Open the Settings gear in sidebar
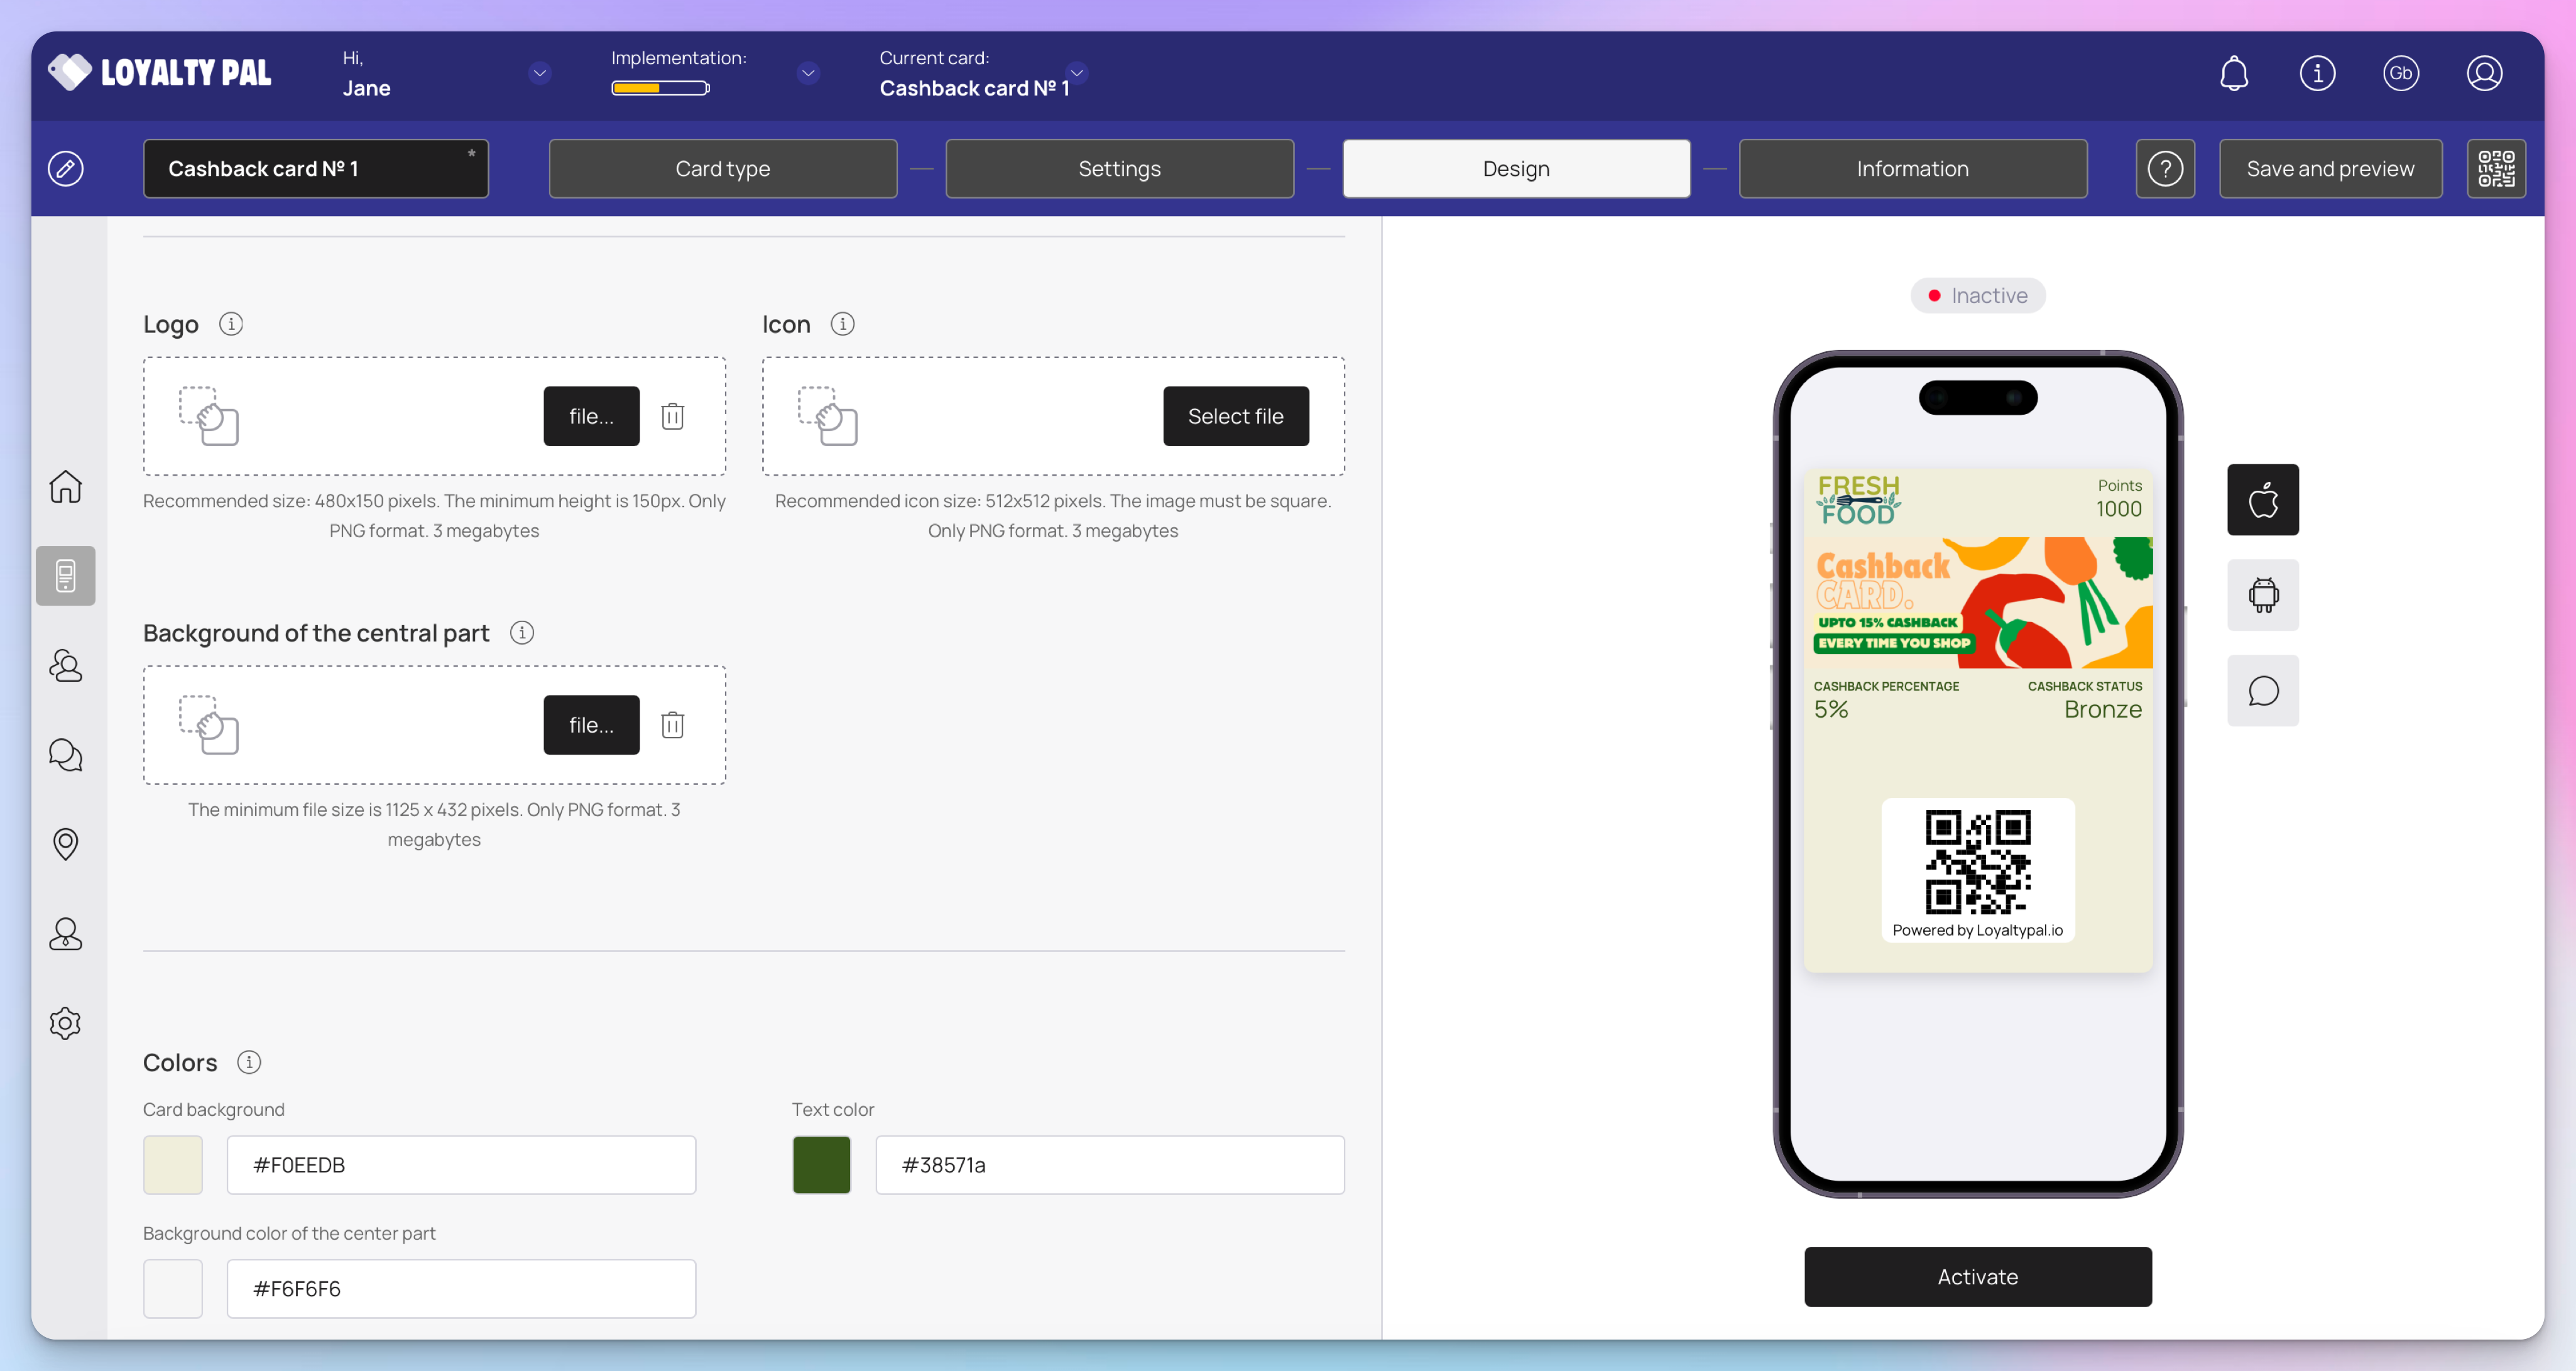This screenshot has height=1371, width=2576. [x=65, y=1023]
